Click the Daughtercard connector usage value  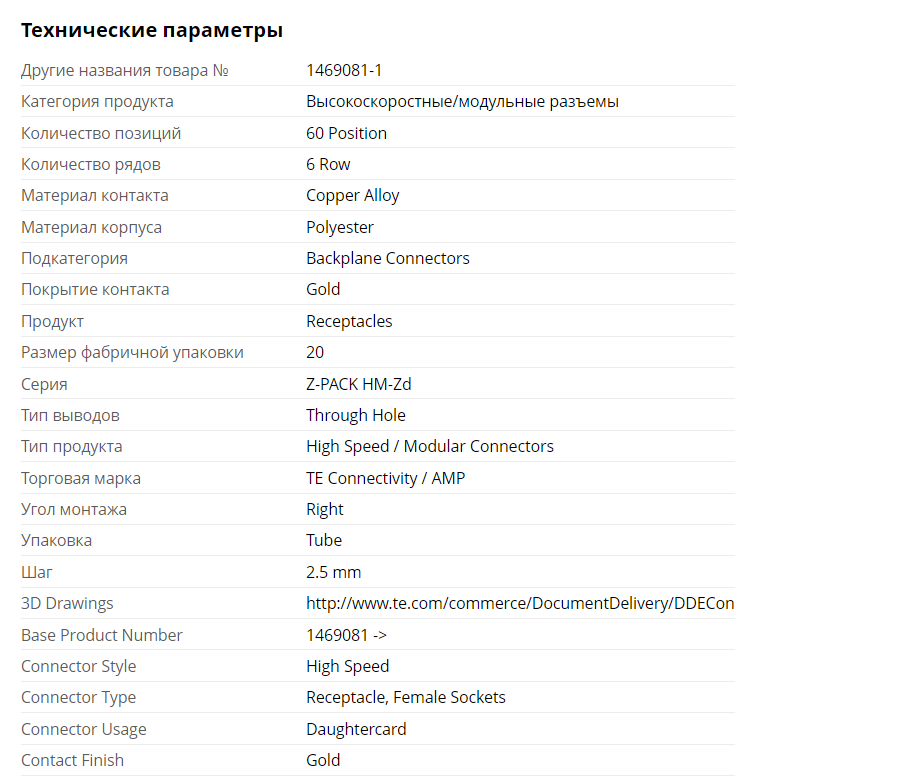pos(356,729)
